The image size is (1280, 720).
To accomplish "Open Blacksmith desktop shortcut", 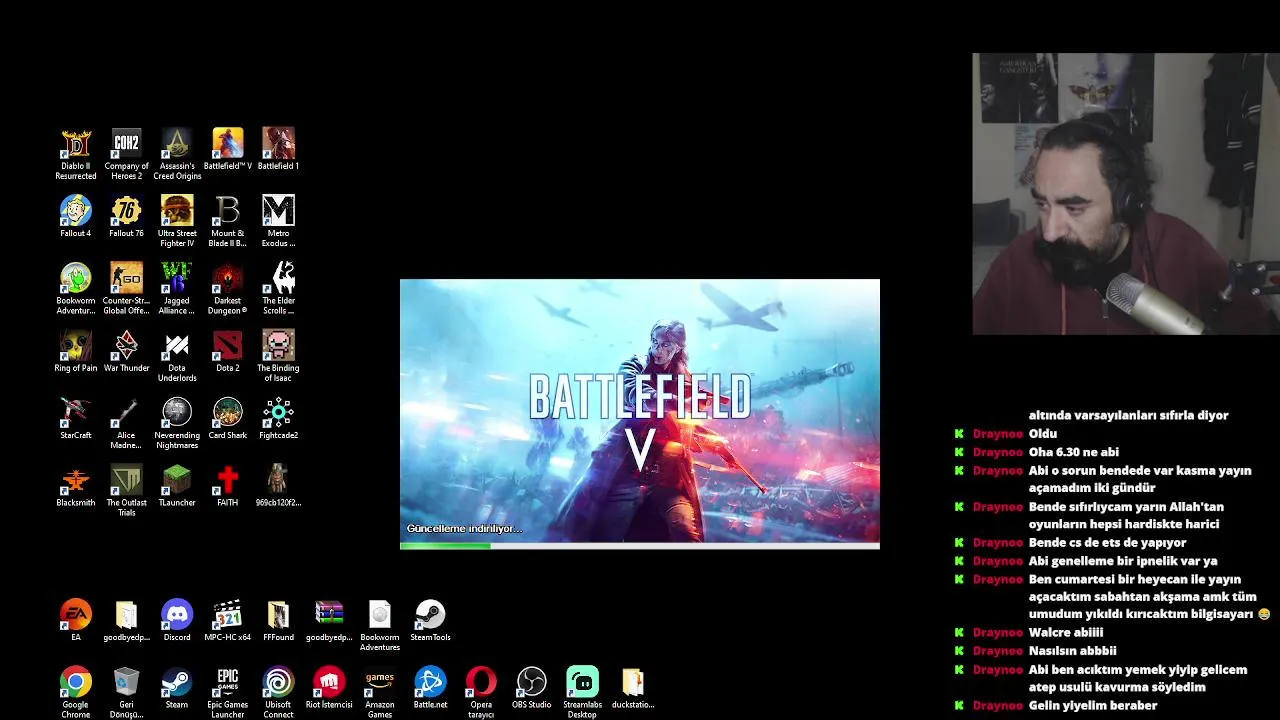I will tap(76, 485).
